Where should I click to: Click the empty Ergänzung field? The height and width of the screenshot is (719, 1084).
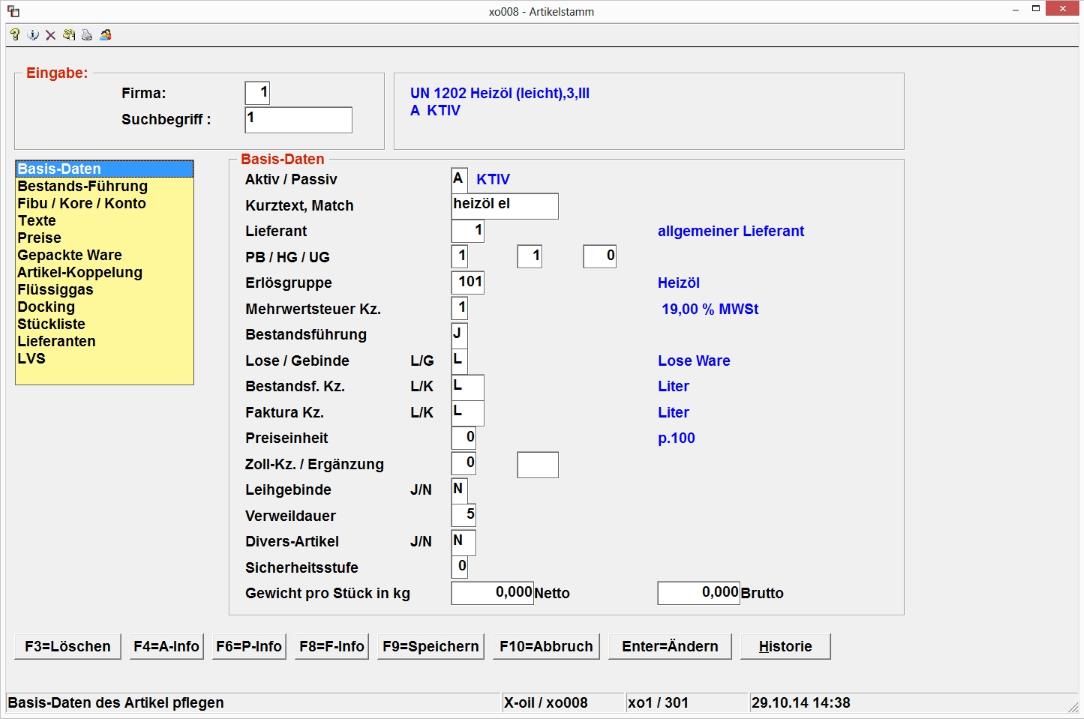point(538,465)
